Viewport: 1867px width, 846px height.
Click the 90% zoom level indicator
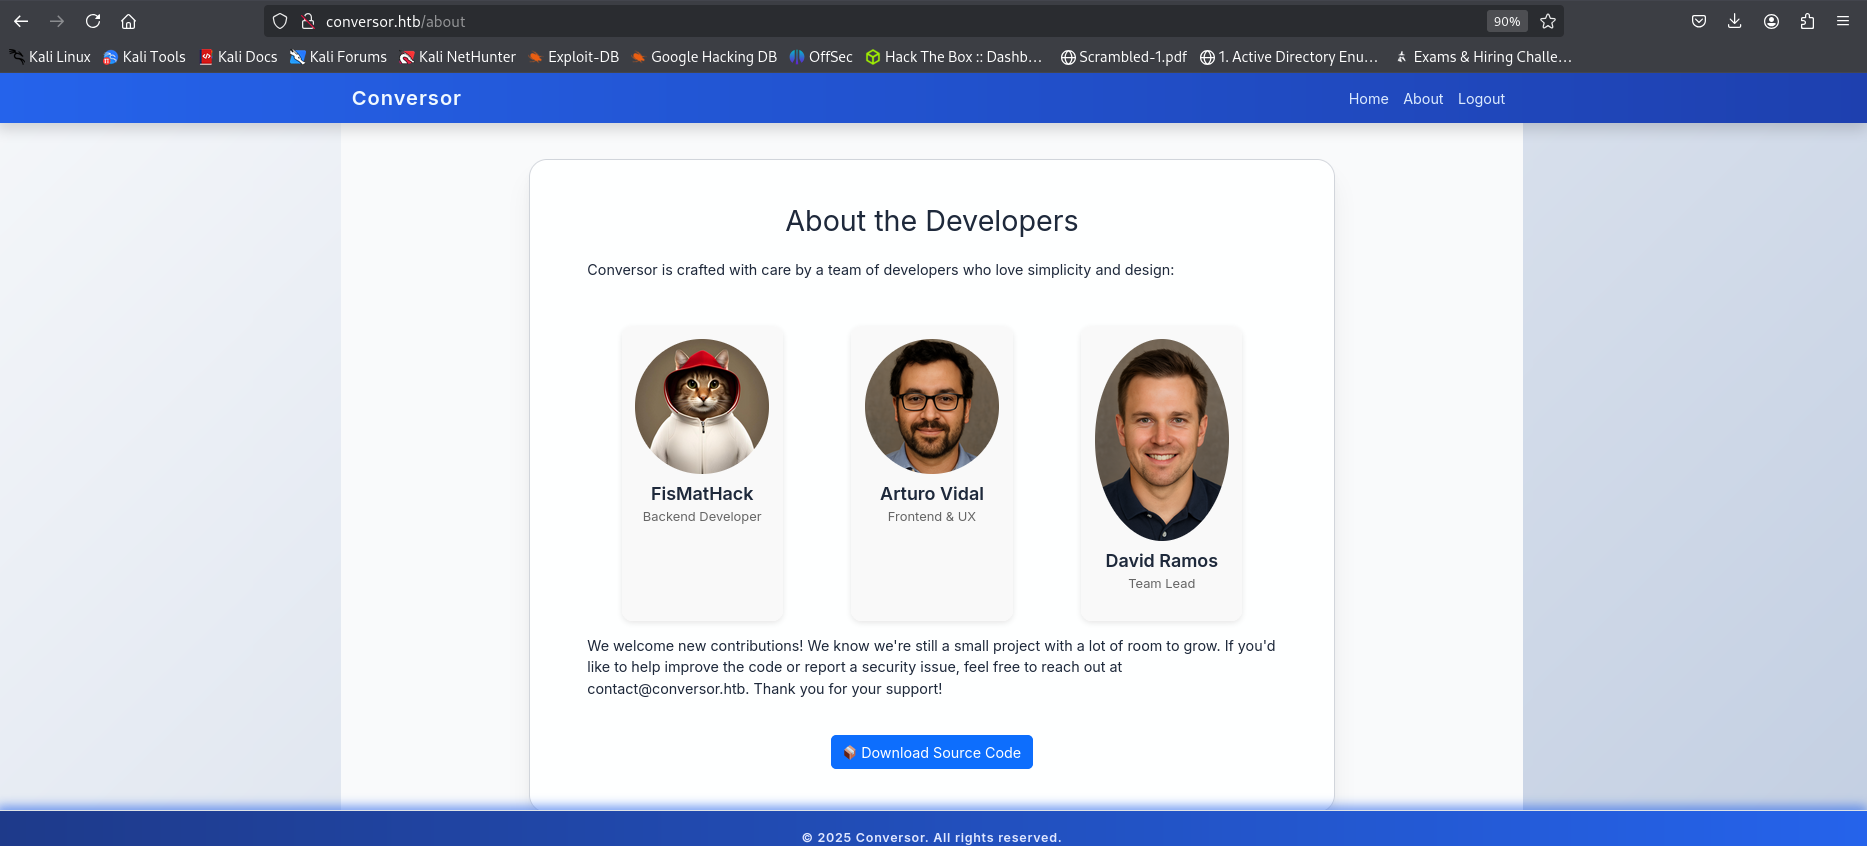tap(1506, 21)
